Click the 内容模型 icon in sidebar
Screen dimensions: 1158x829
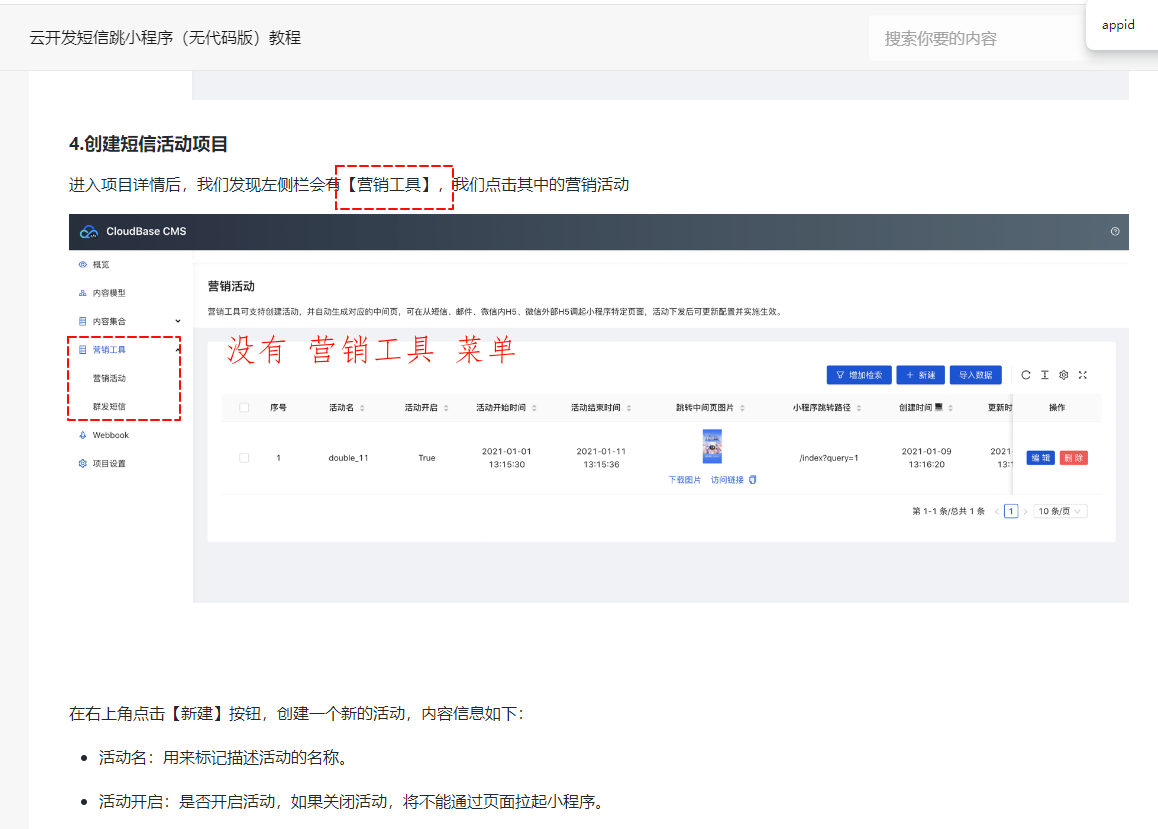[83, 293]
